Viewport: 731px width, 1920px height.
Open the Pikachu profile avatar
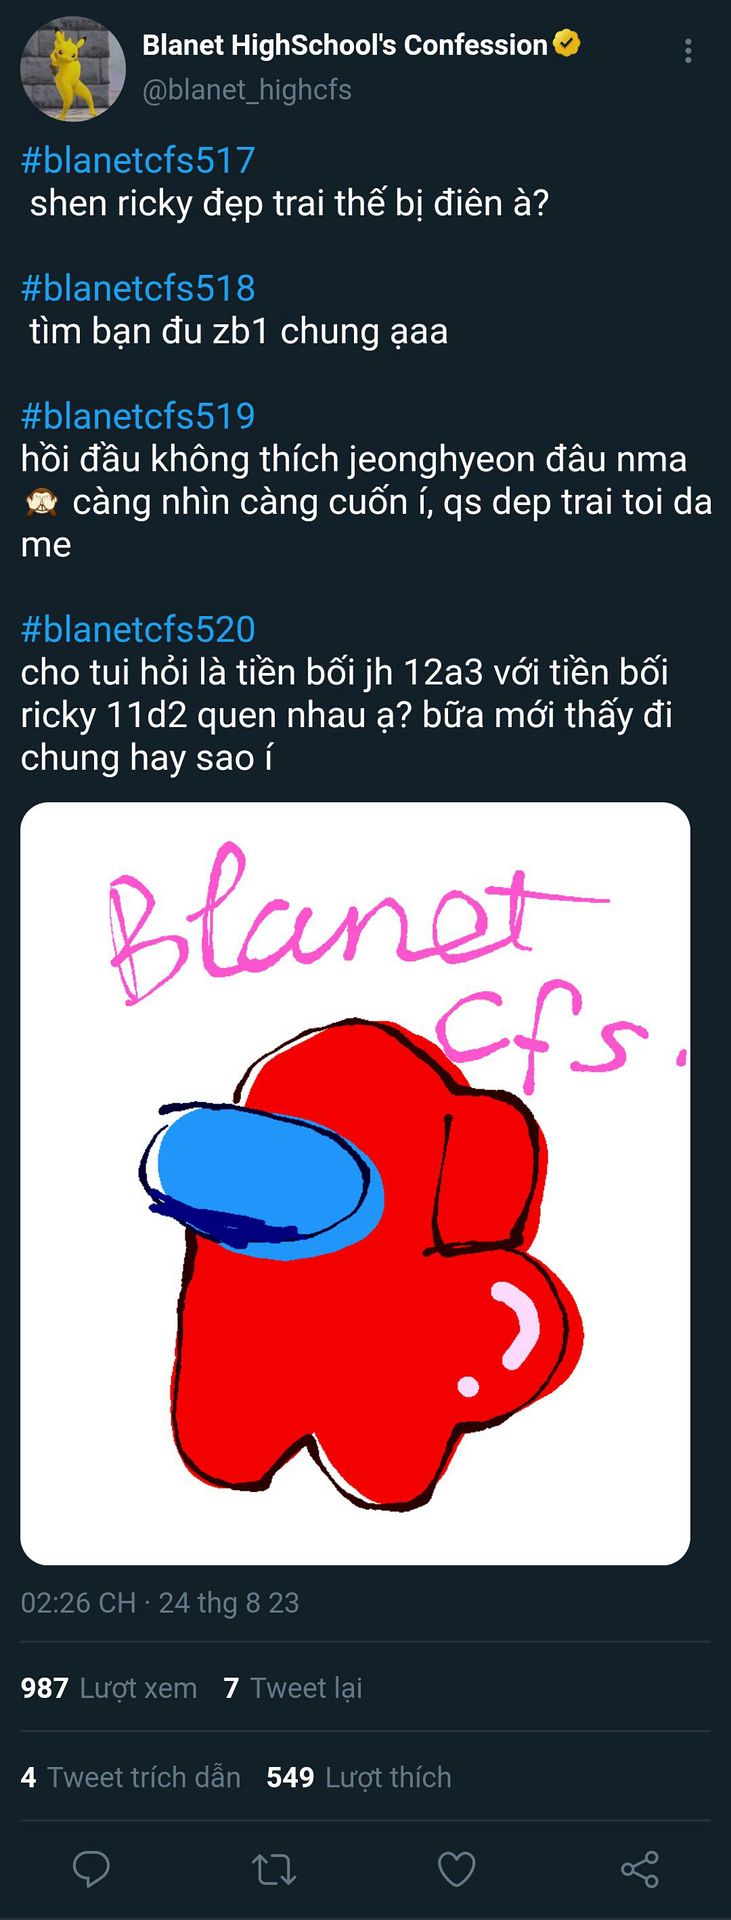pos(73,74)
